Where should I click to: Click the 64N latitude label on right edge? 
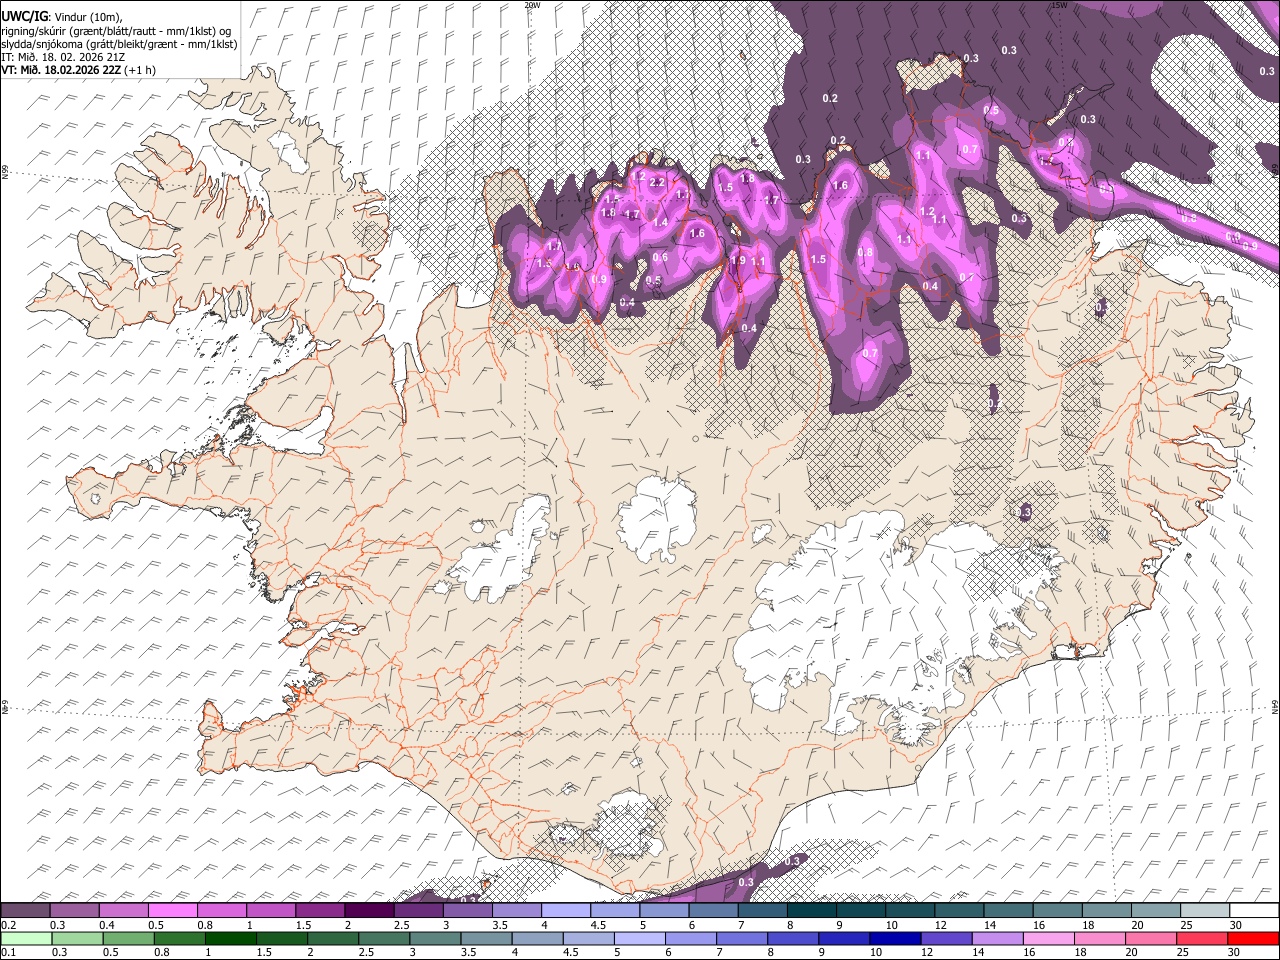pyautogui.click(x=1275, y=706)
